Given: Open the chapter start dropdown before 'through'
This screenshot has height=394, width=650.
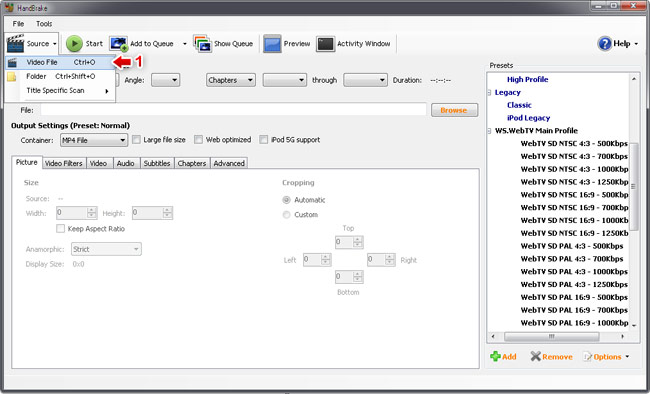Looking at the screenshot, I should pyautogui.click(x=285, y=80).
